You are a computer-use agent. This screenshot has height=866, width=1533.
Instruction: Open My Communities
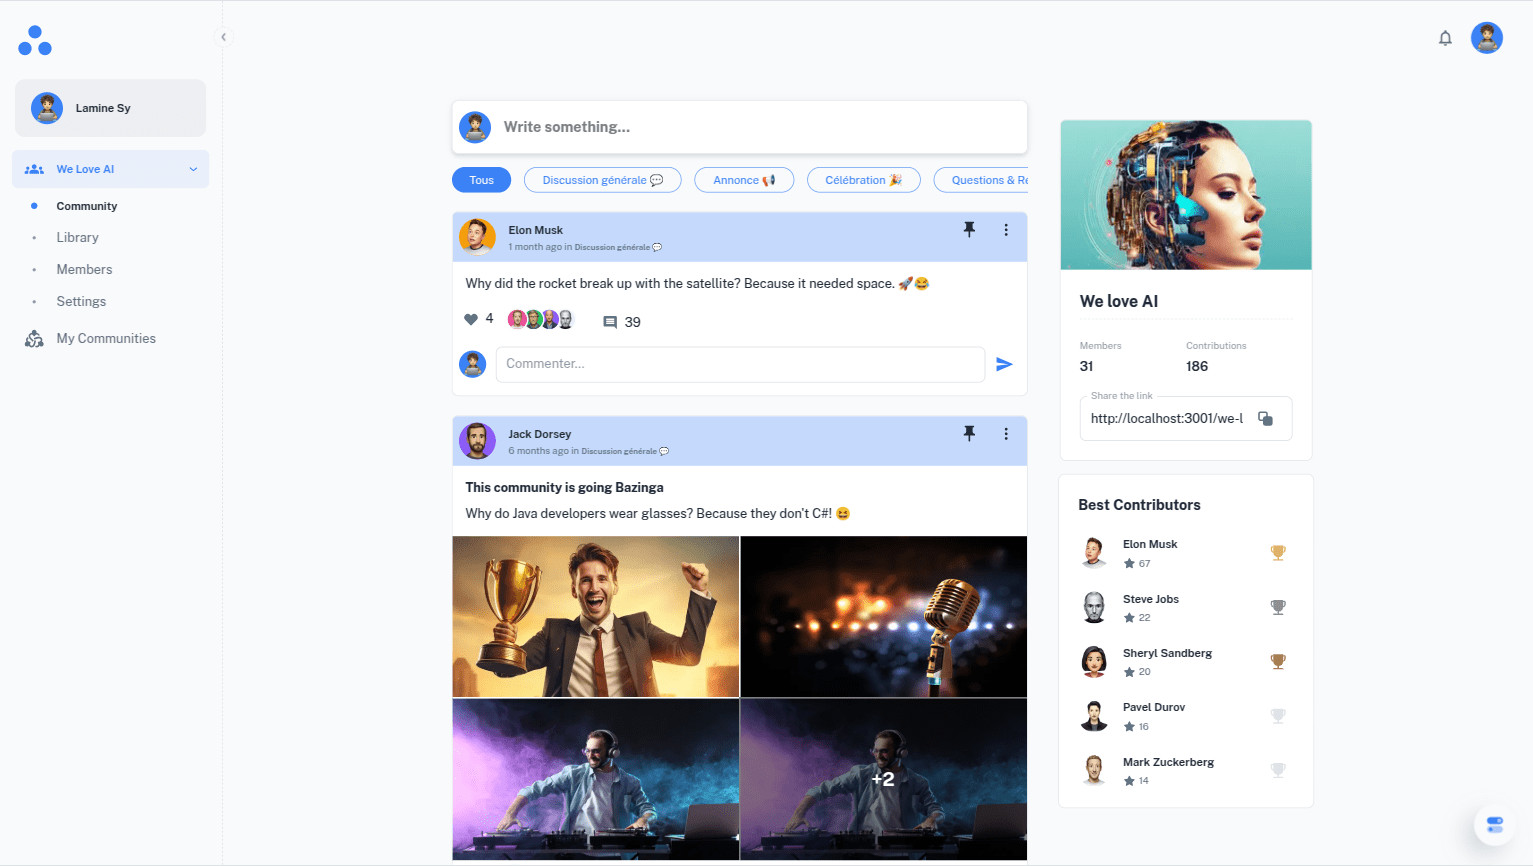click(x=106, y=339)
